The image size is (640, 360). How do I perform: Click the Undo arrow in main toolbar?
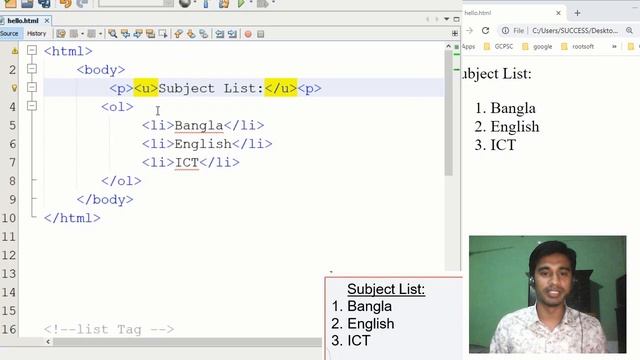tap(66, 4)
